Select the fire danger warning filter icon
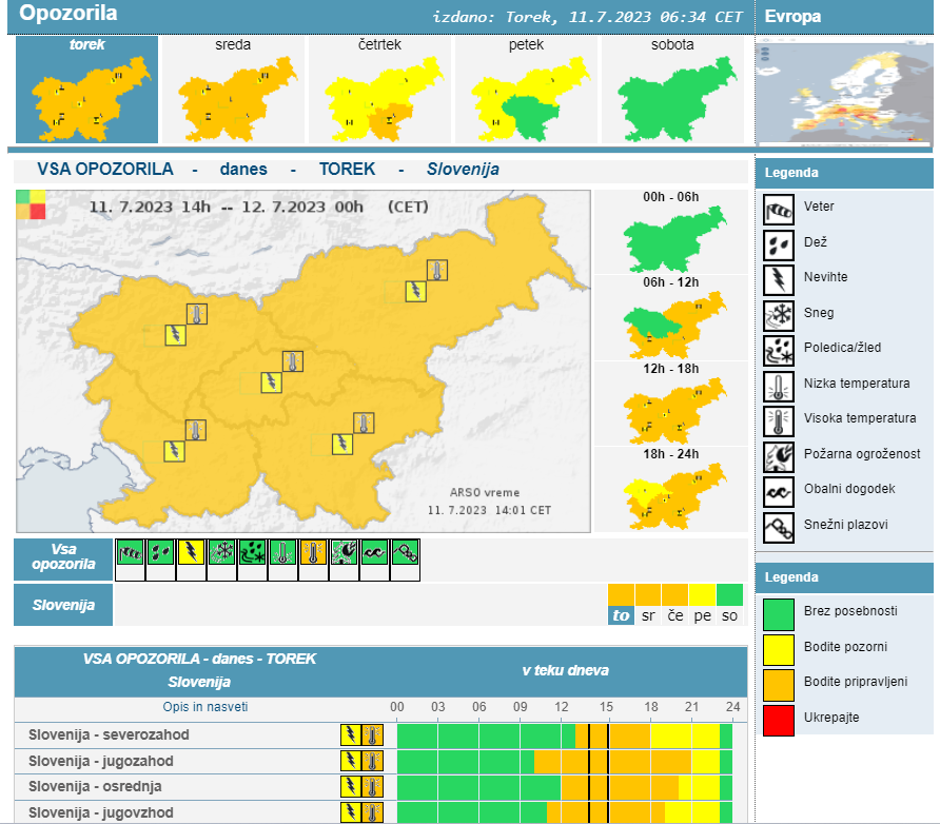 pyautogui.click(x=344, y=554)
